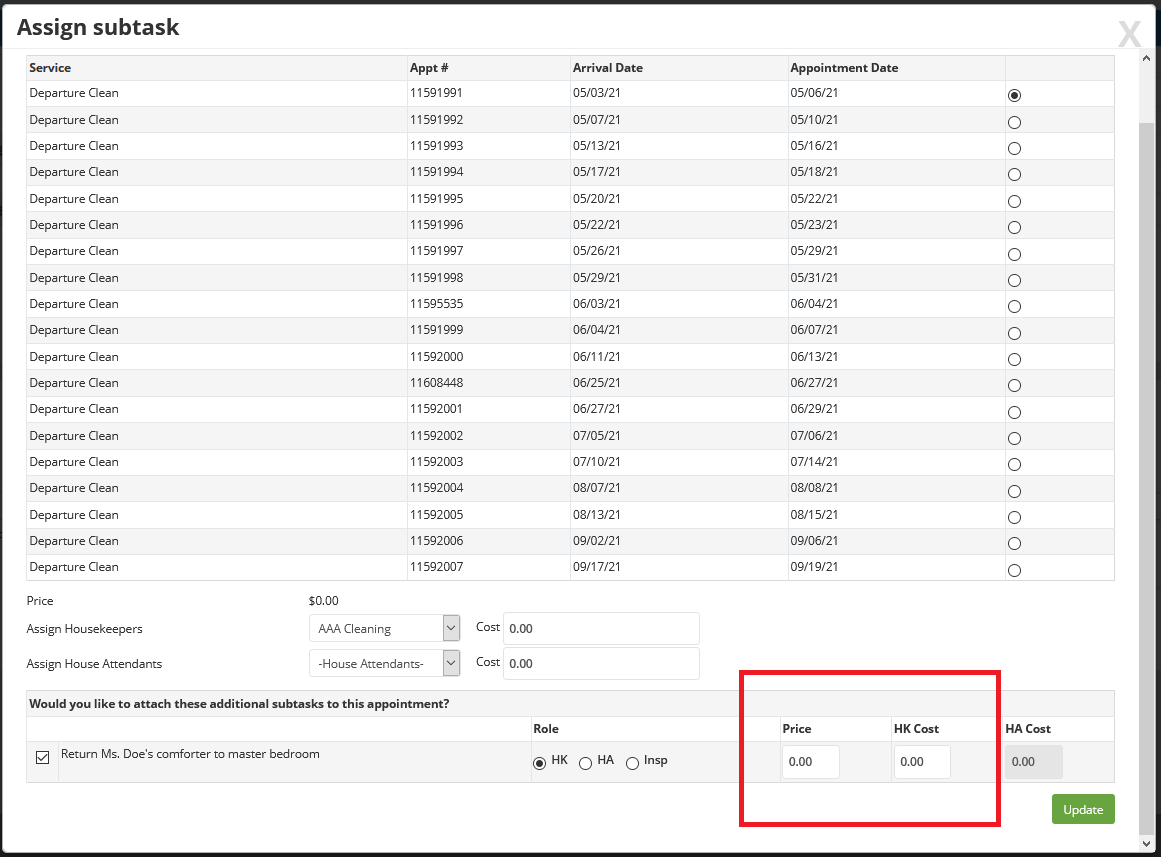Select the radio for the 09/02/21 arrival
This screenshot has width=1161, height=857.
click(x=1014, y=543)
